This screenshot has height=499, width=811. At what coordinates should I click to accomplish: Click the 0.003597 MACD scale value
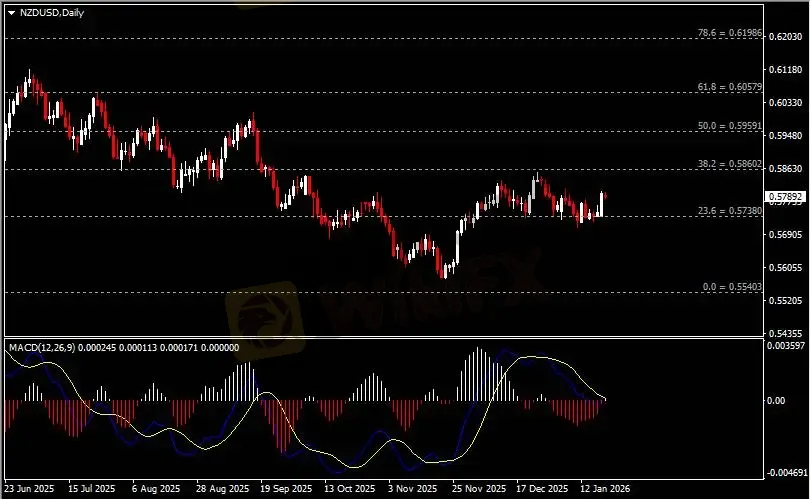786,345
